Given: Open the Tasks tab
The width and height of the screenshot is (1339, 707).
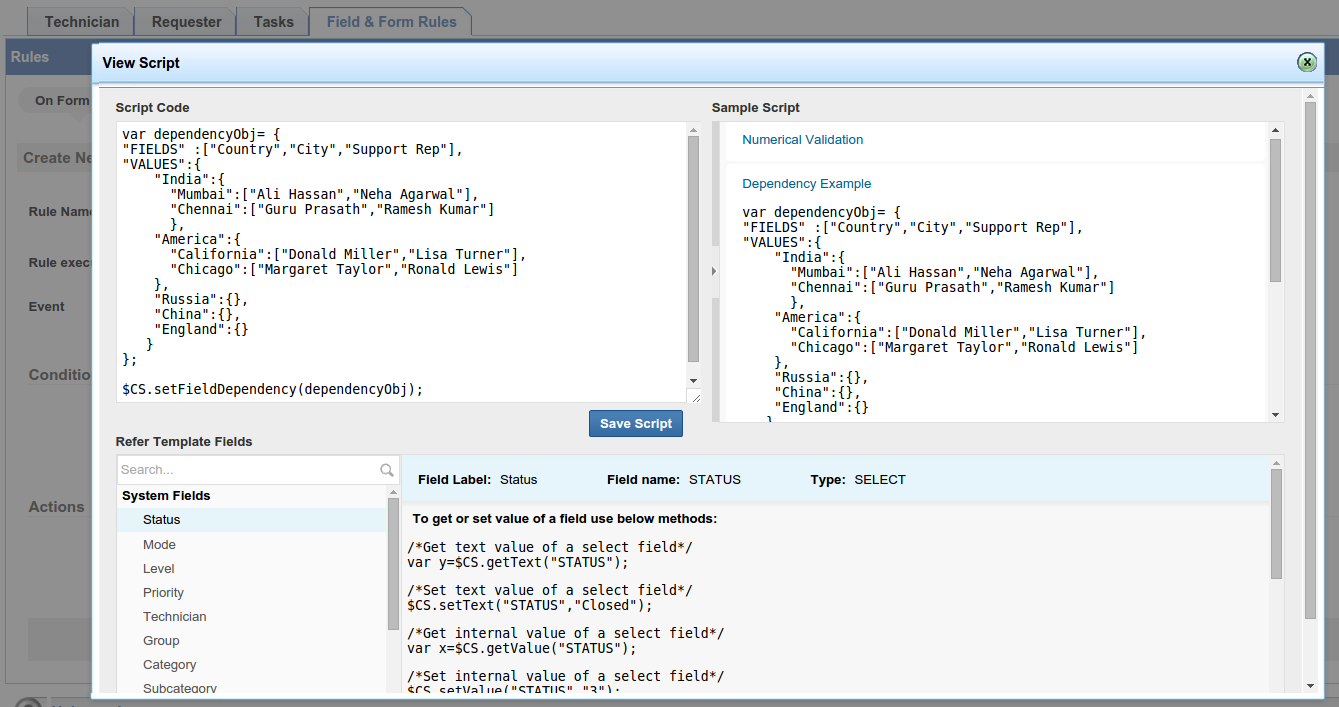Looking at the screenshot, I should pyautogui.click(x=273, y=22).
